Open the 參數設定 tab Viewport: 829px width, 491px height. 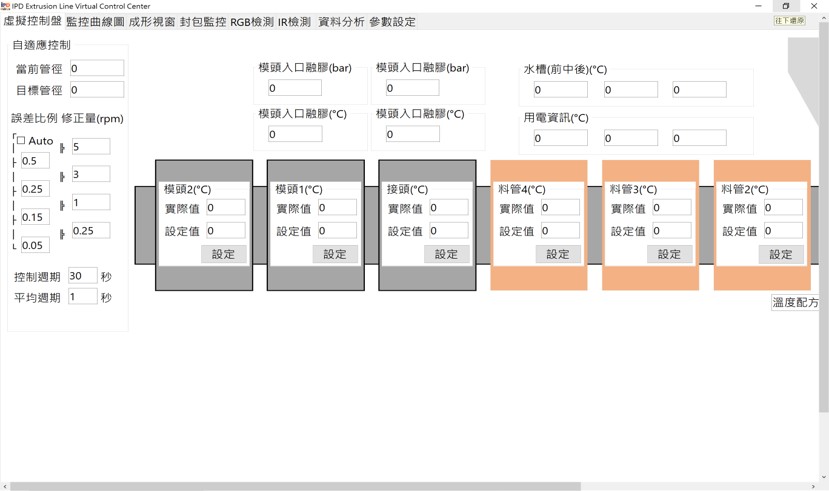coord(392,22)
